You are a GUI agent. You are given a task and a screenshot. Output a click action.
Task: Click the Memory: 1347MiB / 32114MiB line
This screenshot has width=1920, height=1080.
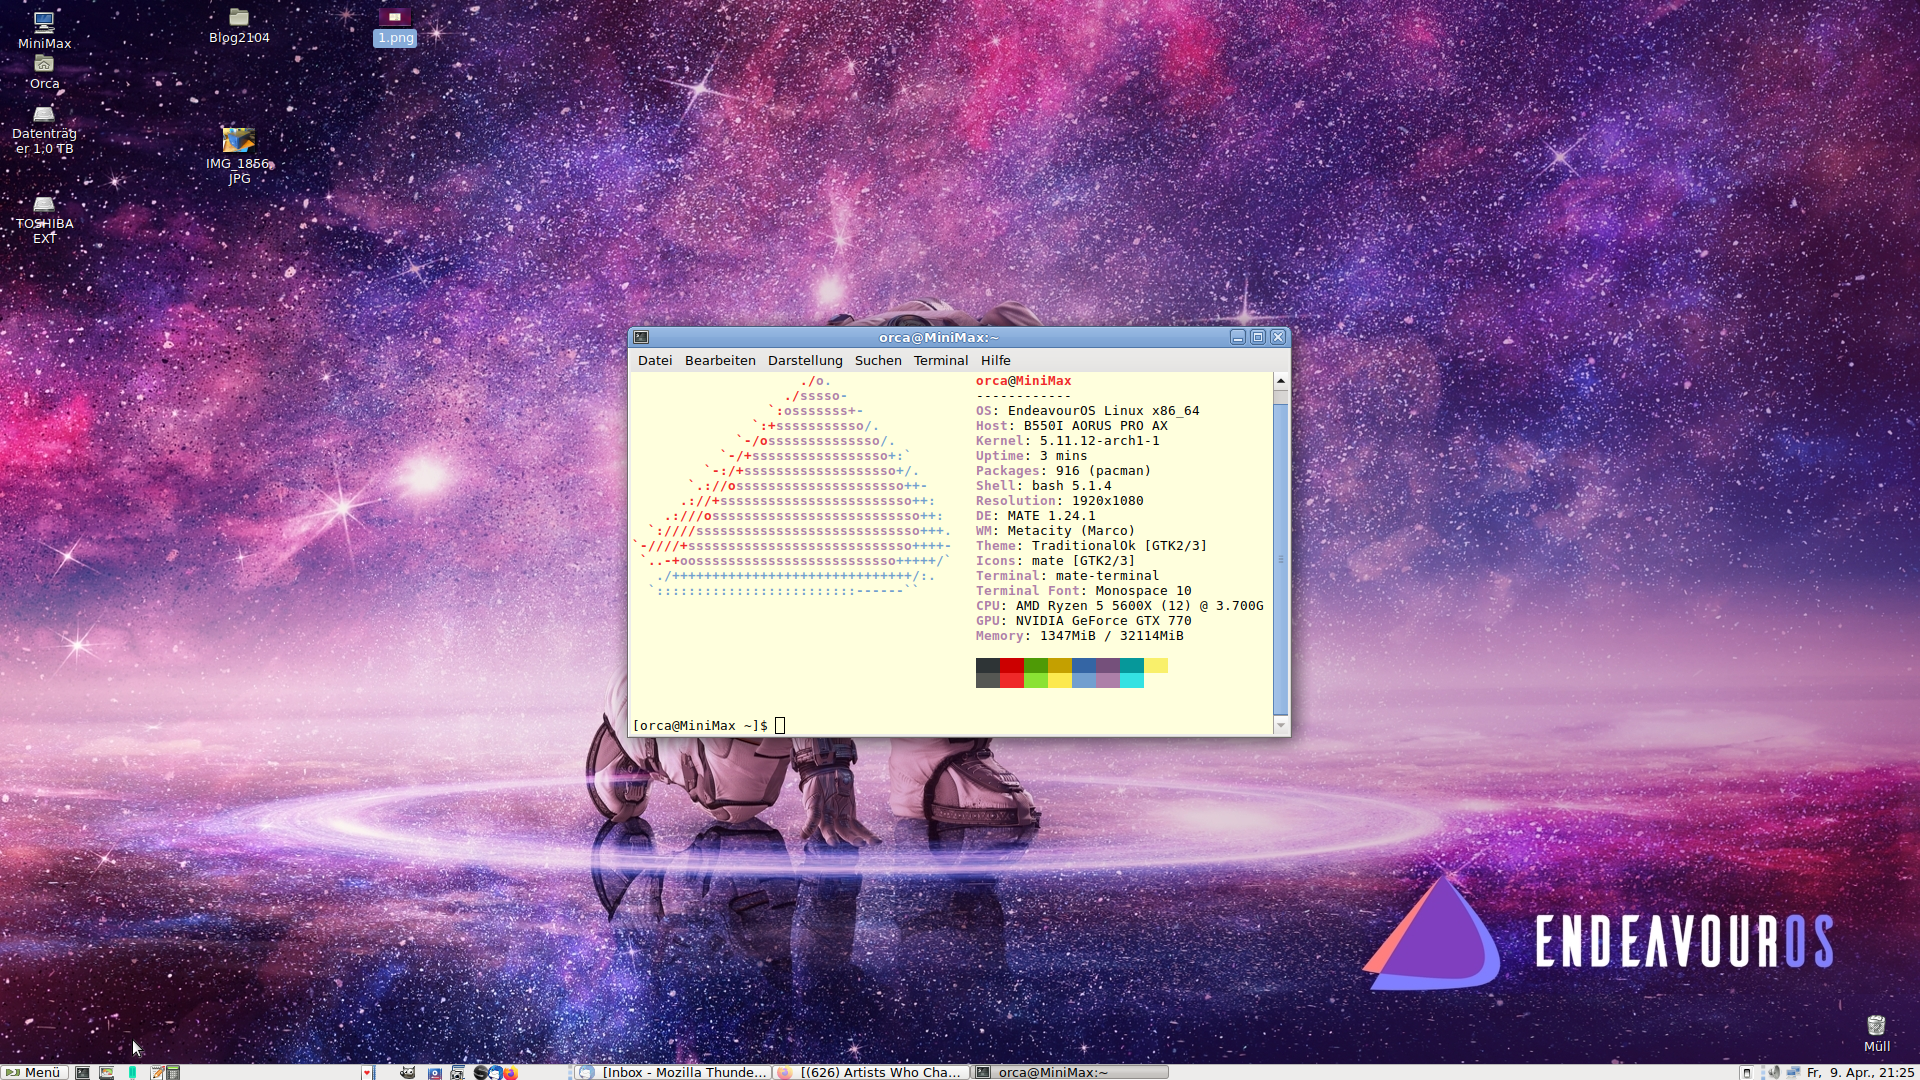[1079, 636]
